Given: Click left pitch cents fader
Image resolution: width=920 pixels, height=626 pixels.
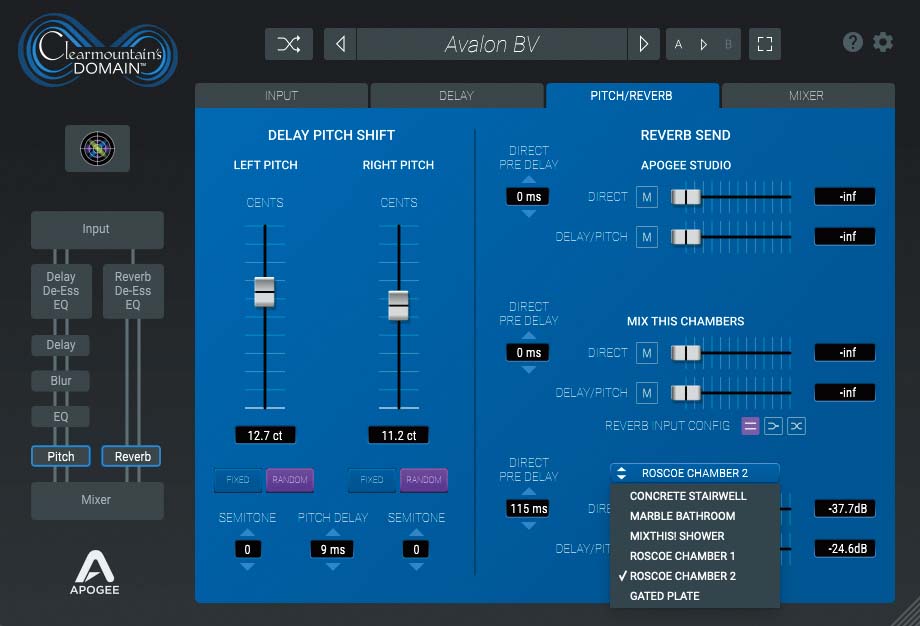Looking at the screenshot, I should pyautogui.click(x=265, y=292).
